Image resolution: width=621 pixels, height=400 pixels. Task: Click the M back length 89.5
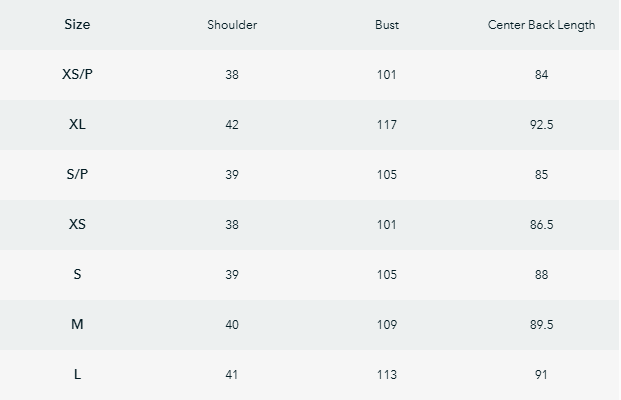click(x=541, y=325)
